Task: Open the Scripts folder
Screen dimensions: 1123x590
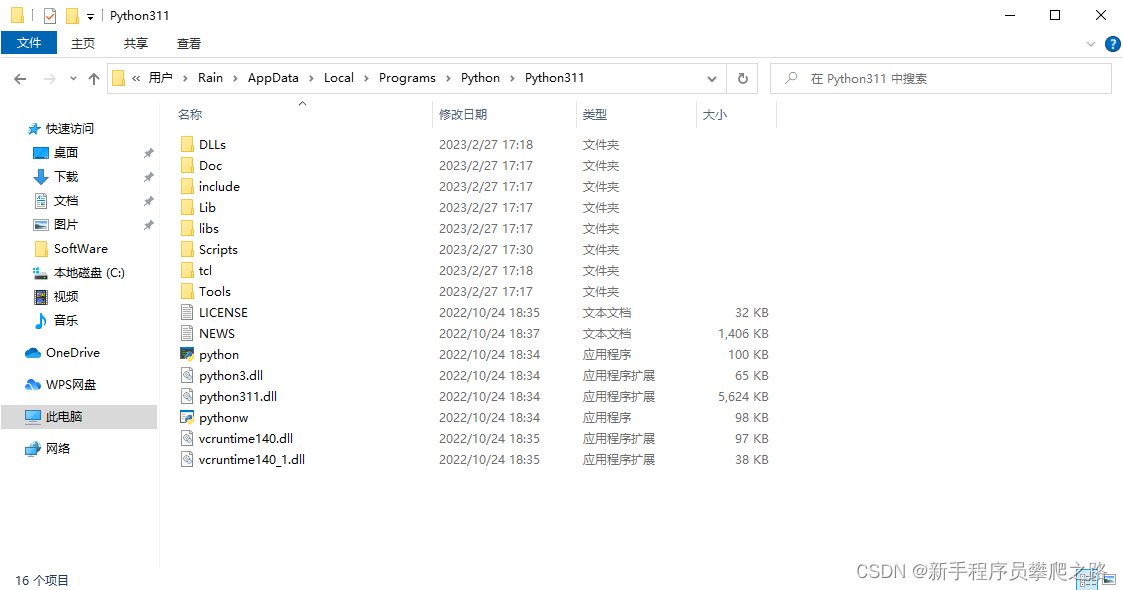Action: pyautogui.click(x=218, y=249)
